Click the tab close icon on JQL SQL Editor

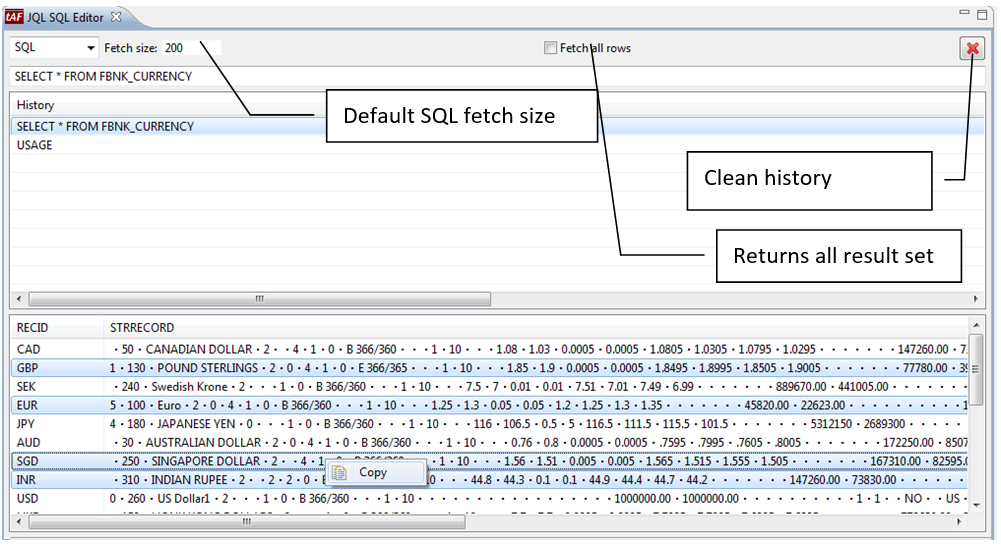116,17
